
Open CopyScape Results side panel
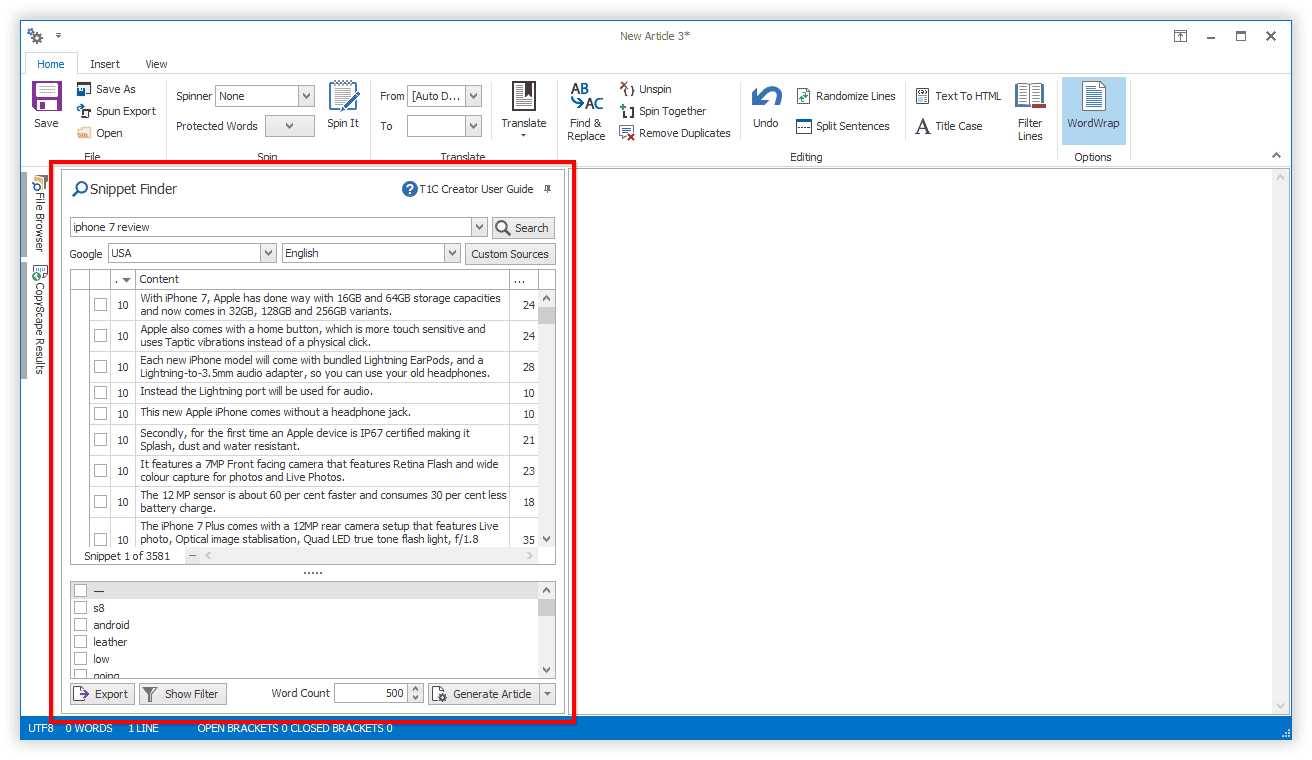[40, 319]
